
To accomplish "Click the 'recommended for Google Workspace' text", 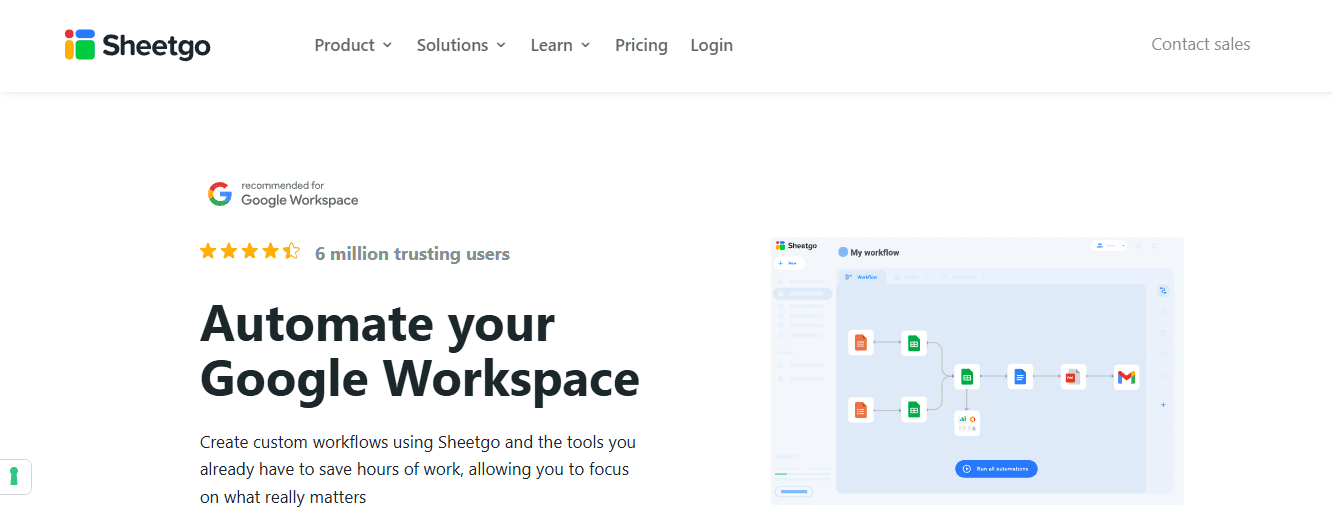I will pyautogui.click(x=299, y=194).
